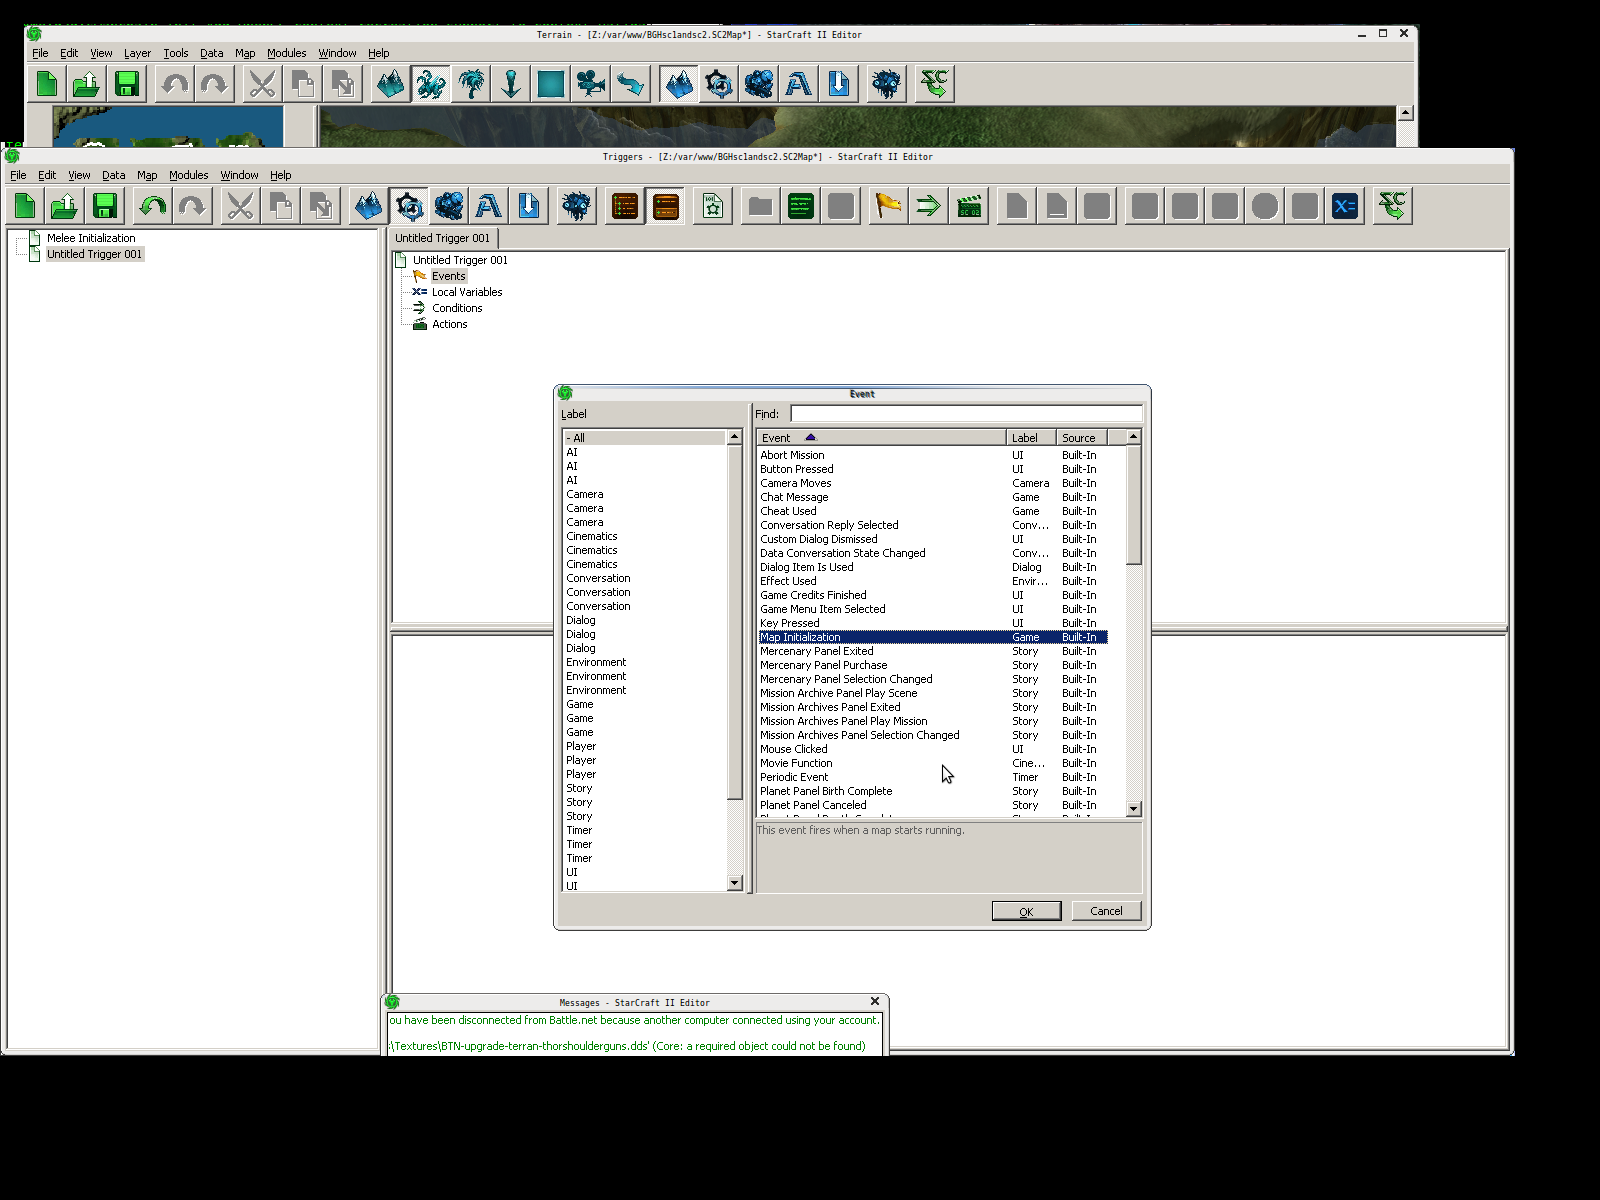Select the Units layer icon in Terrain toolbar

[x=431, y=84]
